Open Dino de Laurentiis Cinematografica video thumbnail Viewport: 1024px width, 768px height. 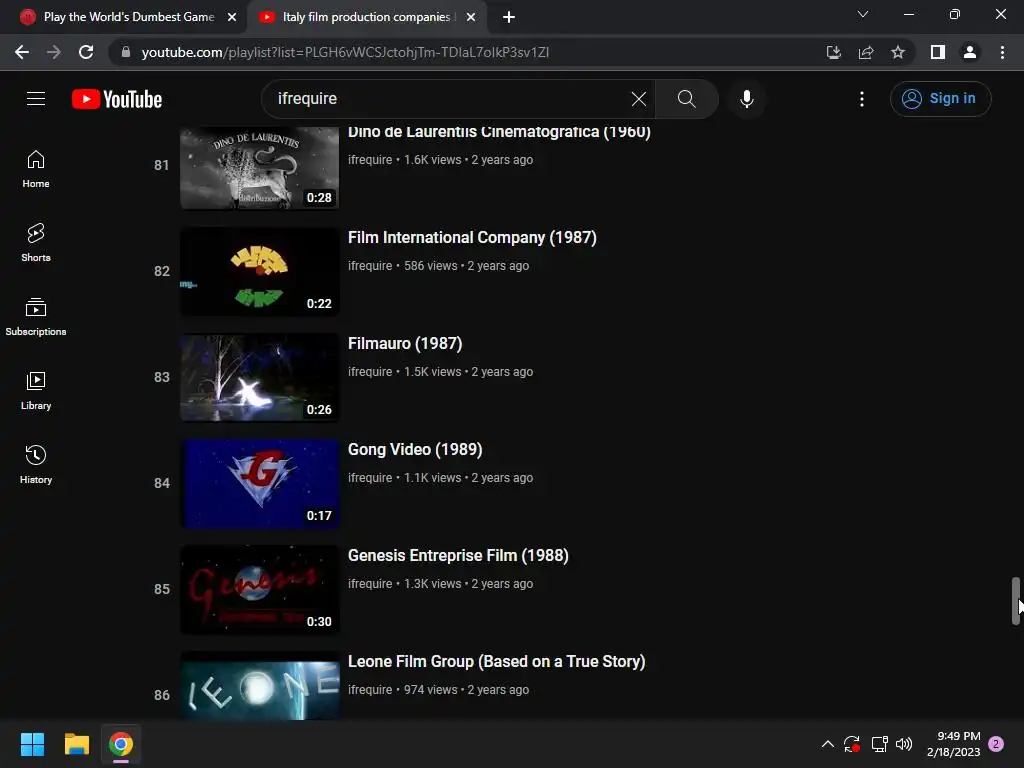coord(259,167)
